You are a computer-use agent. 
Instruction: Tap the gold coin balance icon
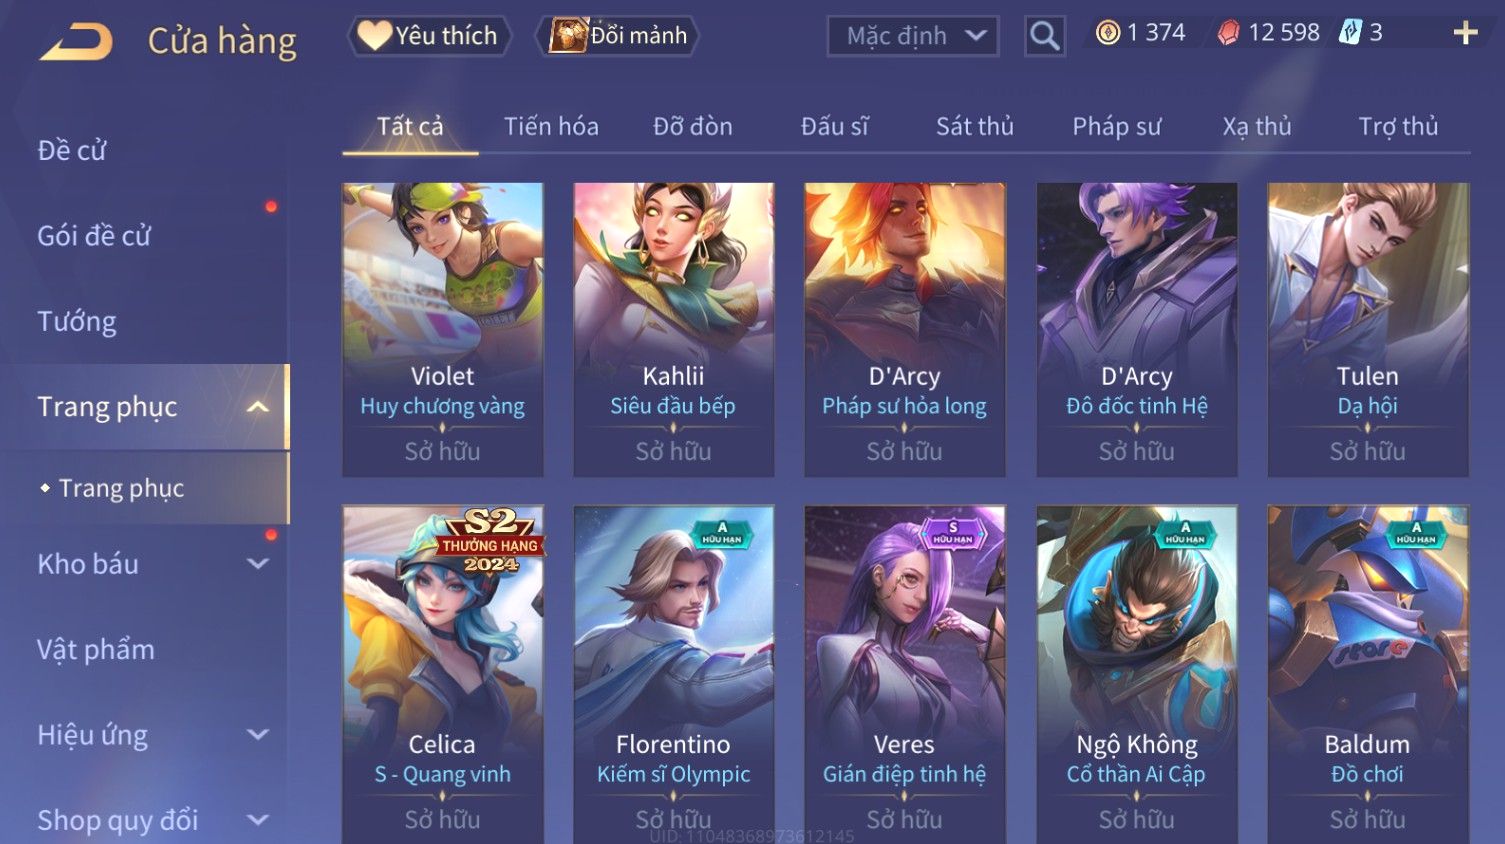point(1107,33)
